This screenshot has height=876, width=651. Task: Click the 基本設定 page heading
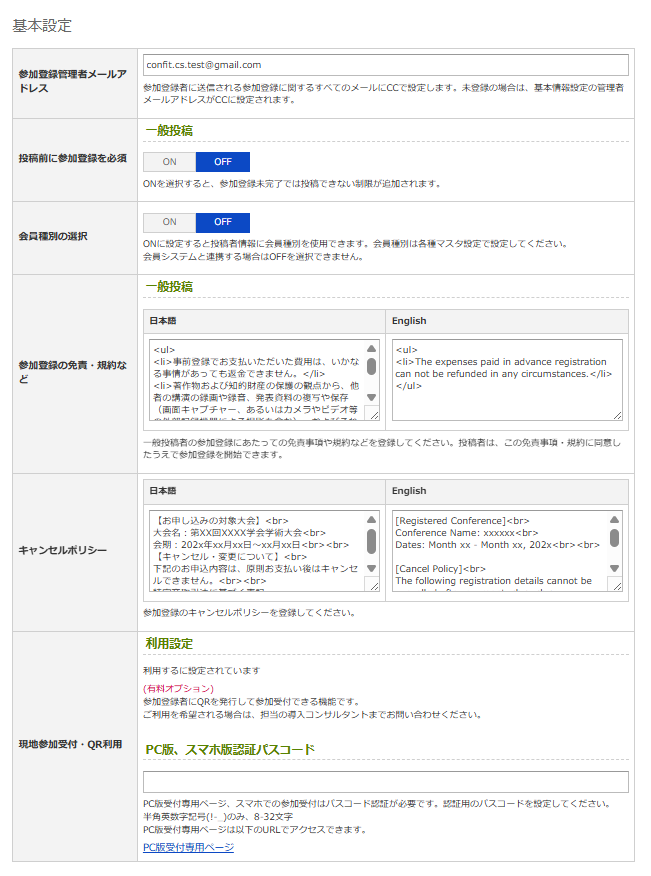pos(42,26)
